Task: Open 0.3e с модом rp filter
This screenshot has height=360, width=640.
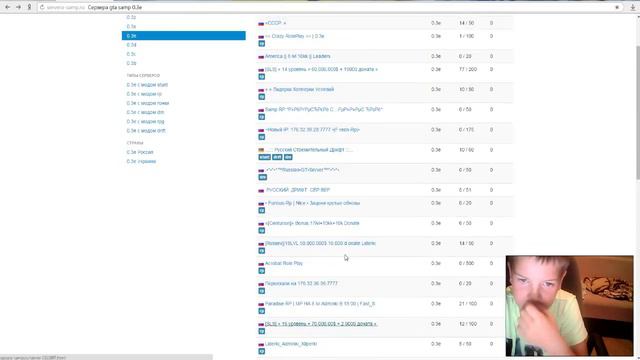Action: click(x=144, y=94)
